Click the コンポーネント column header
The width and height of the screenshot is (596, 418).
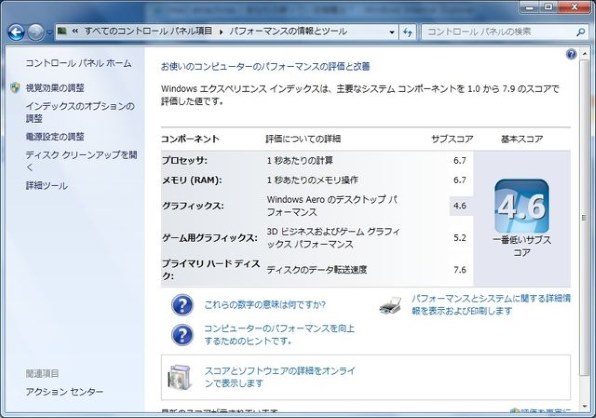coord(190,139)
